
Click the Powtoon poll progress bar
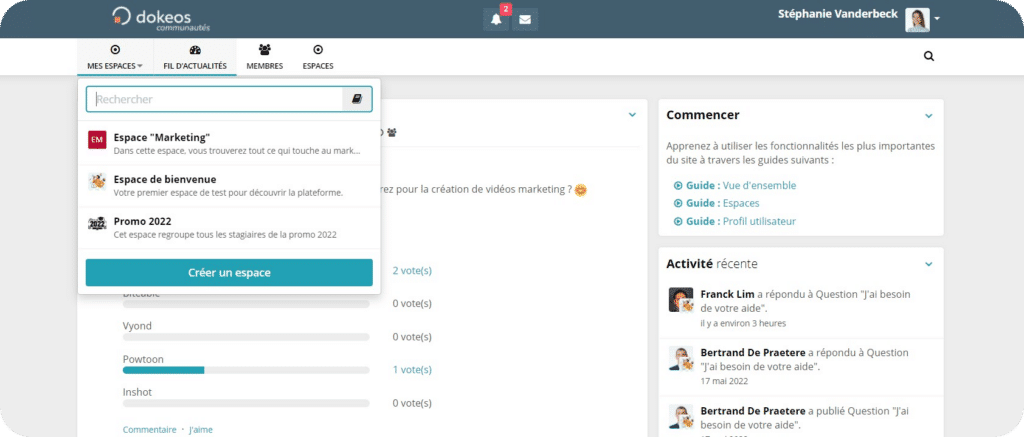tap(246, 370)
